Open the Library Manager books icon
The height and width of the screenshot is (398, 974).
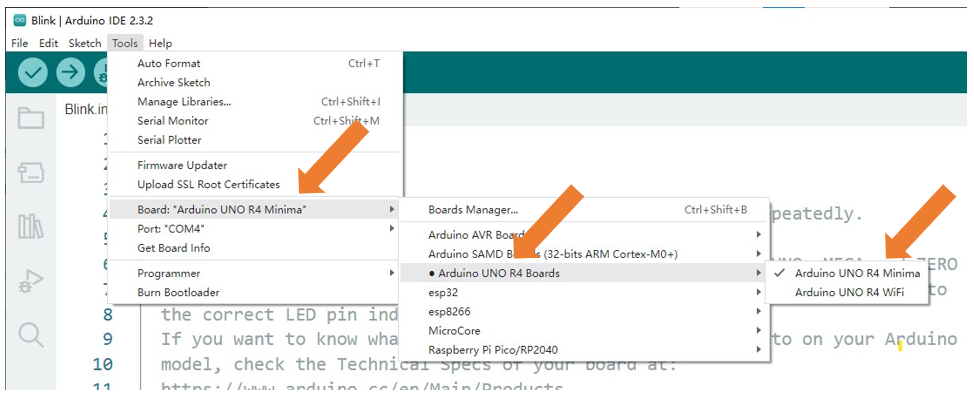tap(30, 227)
